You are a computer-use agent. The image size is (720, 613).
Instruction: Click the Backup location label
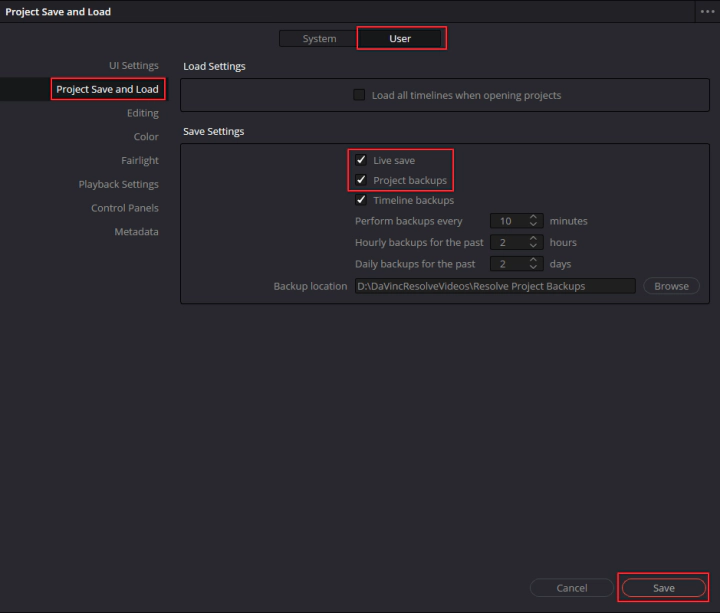click(x=310, y=286)
